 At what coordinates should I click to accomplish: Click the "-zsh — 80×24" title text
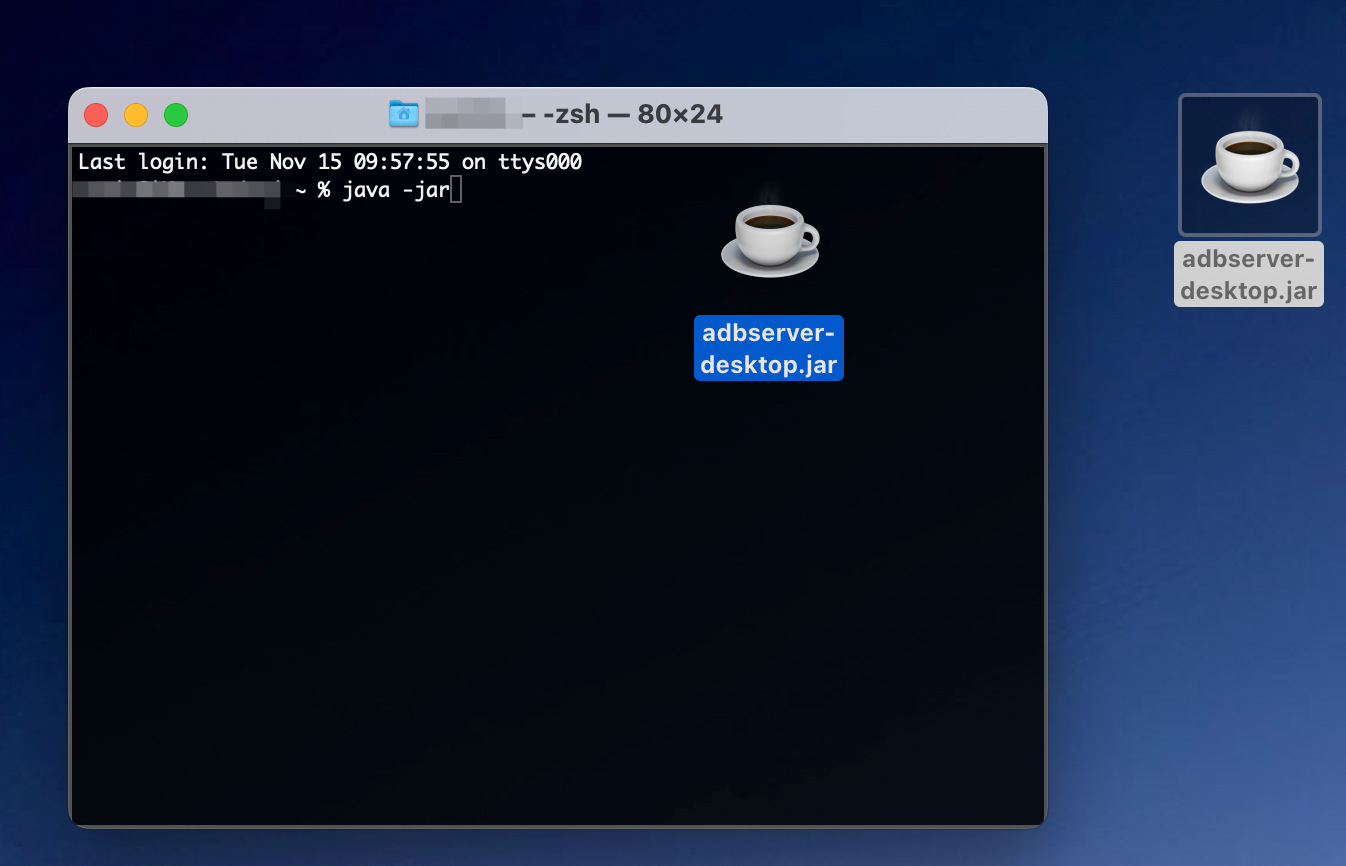[632, 114]
